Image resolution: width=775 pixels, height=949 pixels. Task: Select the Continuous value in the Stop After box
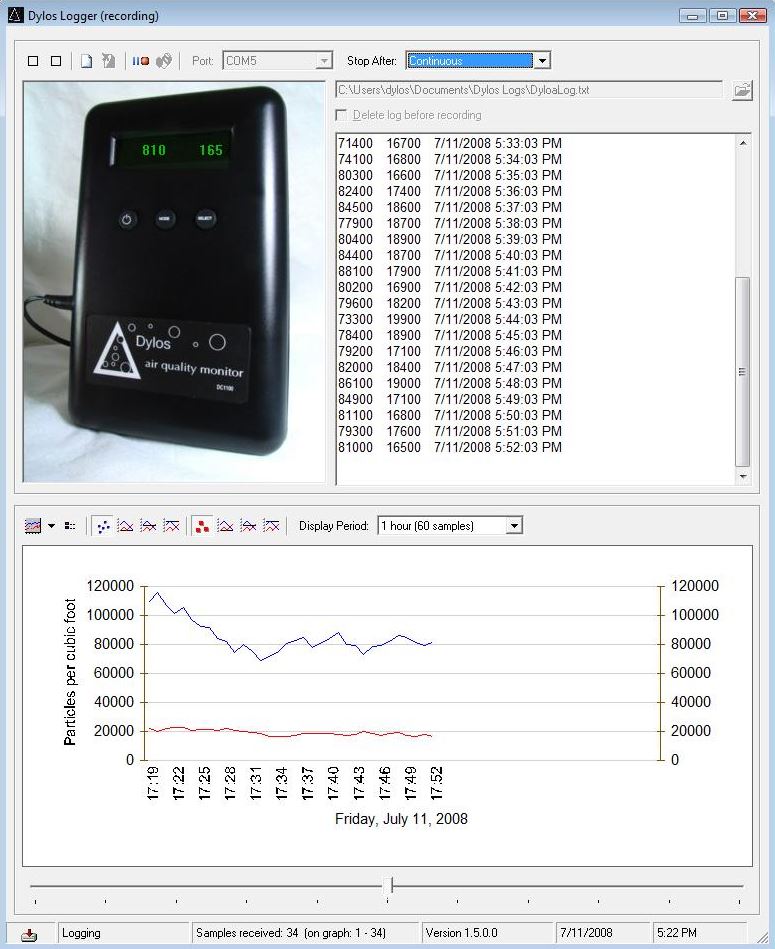(x=470, y=61)
